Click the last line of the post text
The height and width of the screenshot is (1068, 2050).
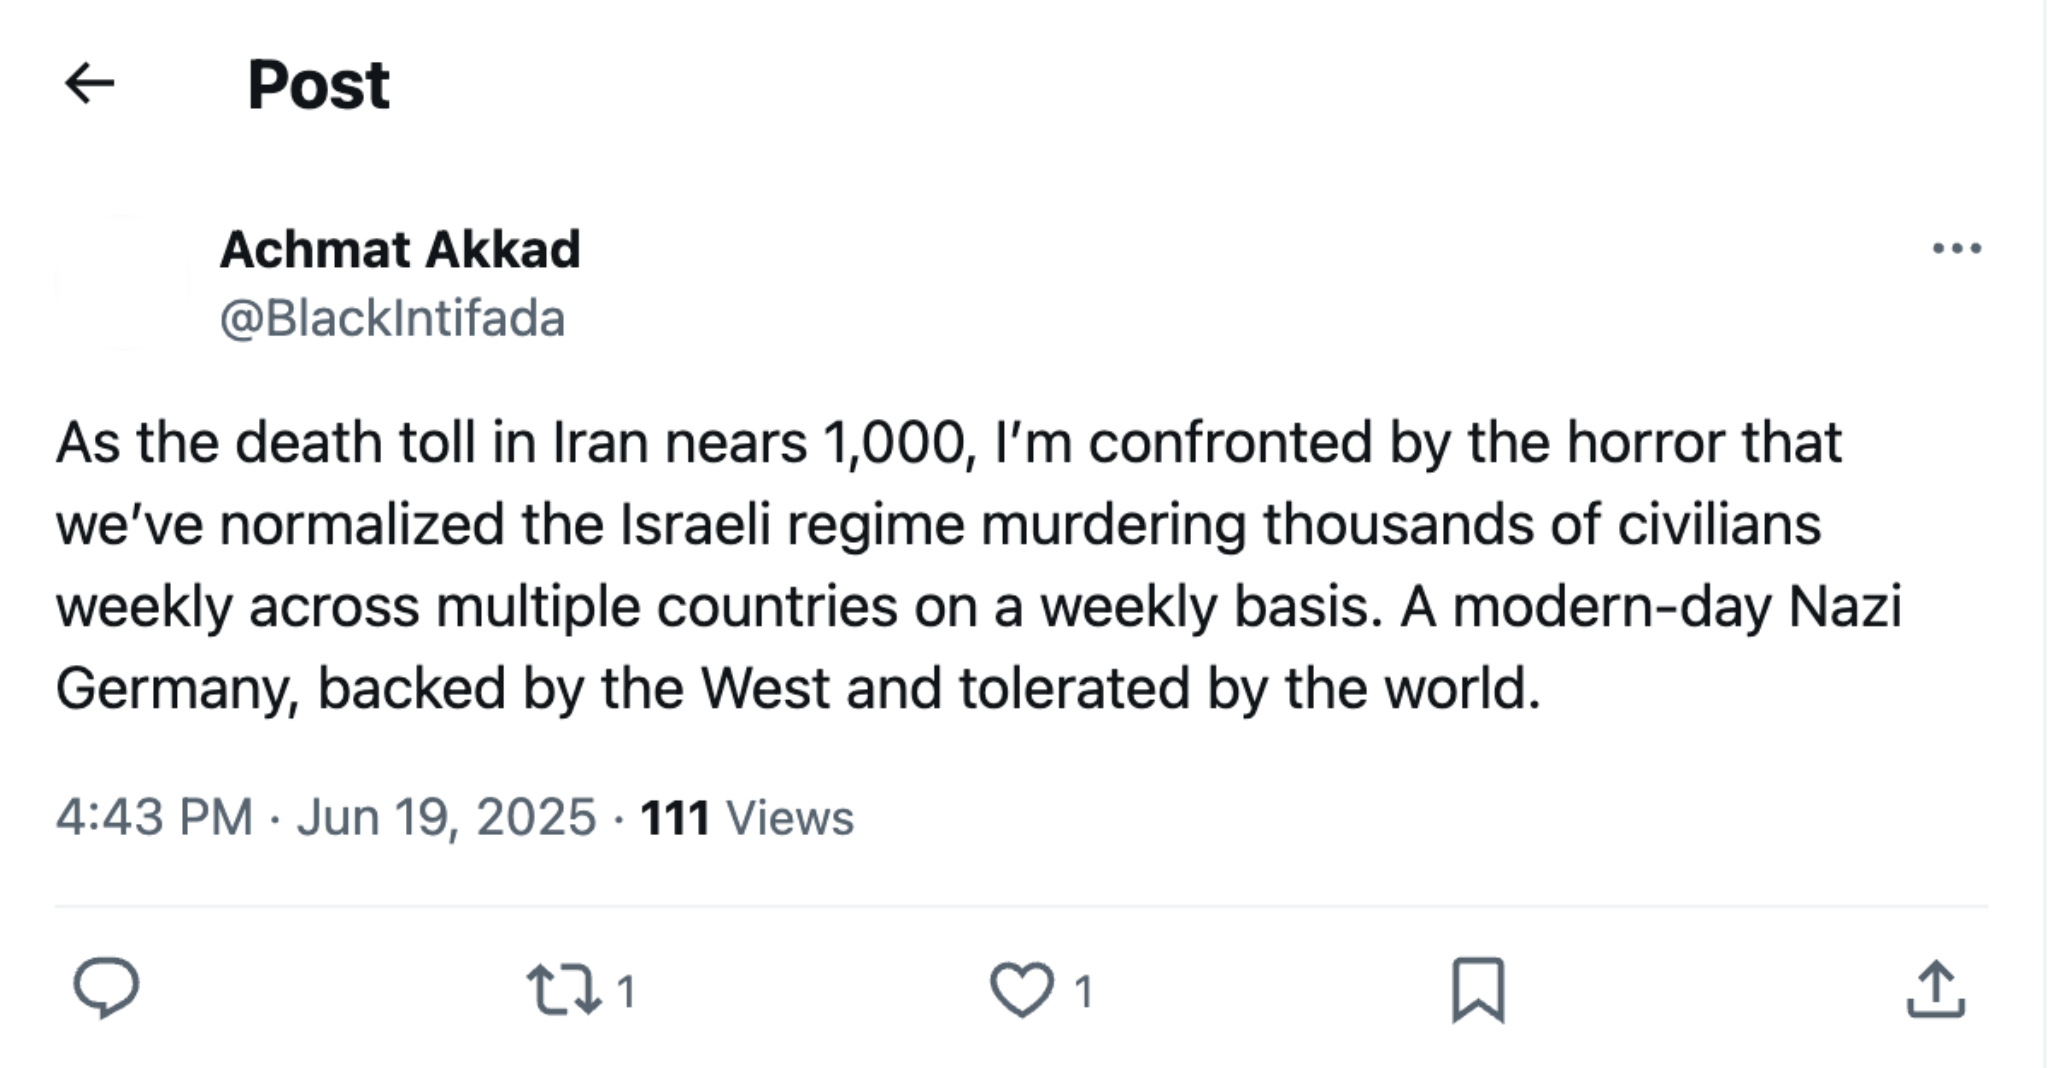(x=797, y=688)
